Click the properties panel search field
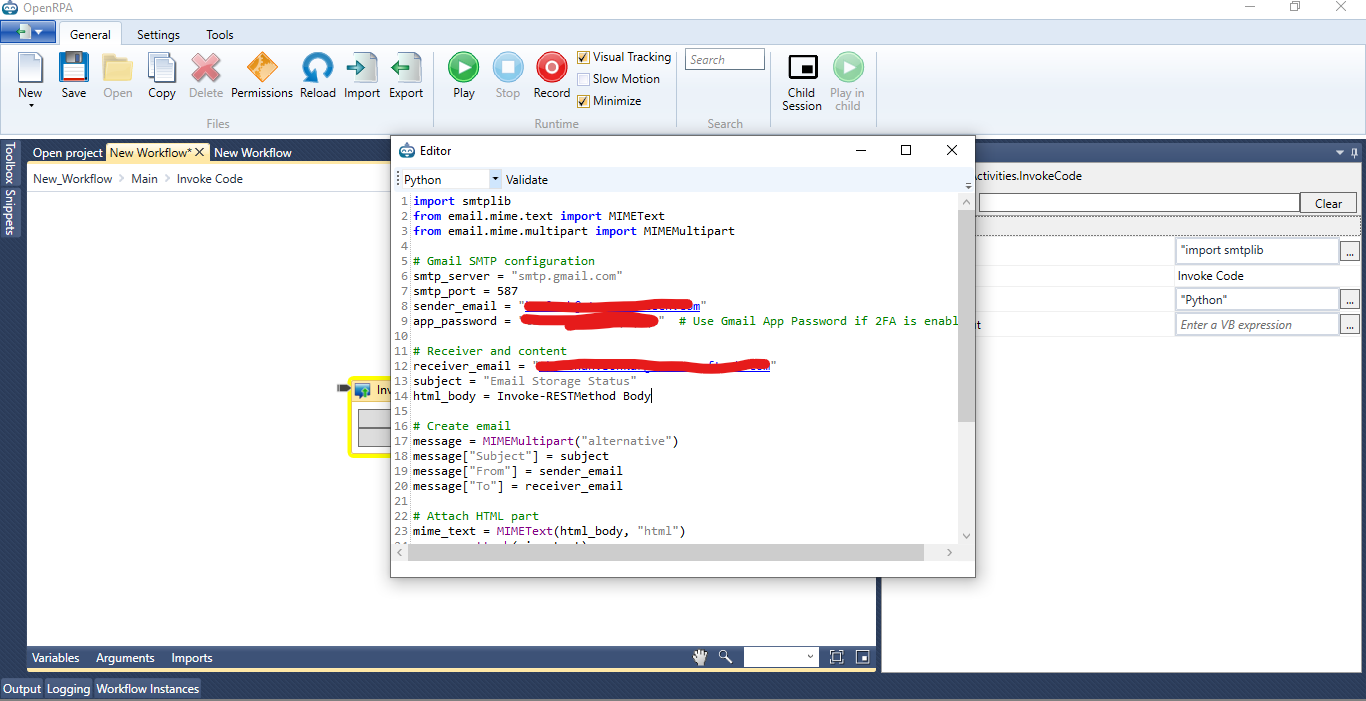 click(x=1138, y=203)
